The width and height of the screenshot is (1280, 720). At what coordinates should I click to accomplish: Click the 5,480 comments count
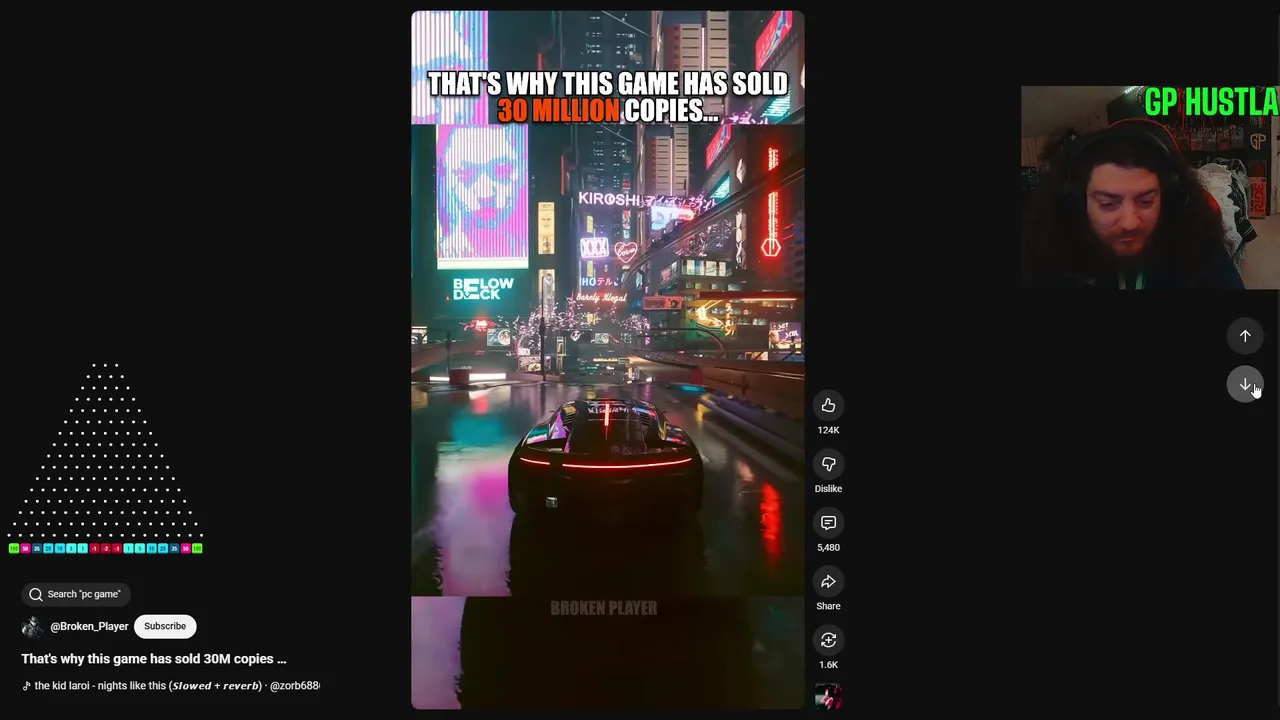click(x=828, y=548)
